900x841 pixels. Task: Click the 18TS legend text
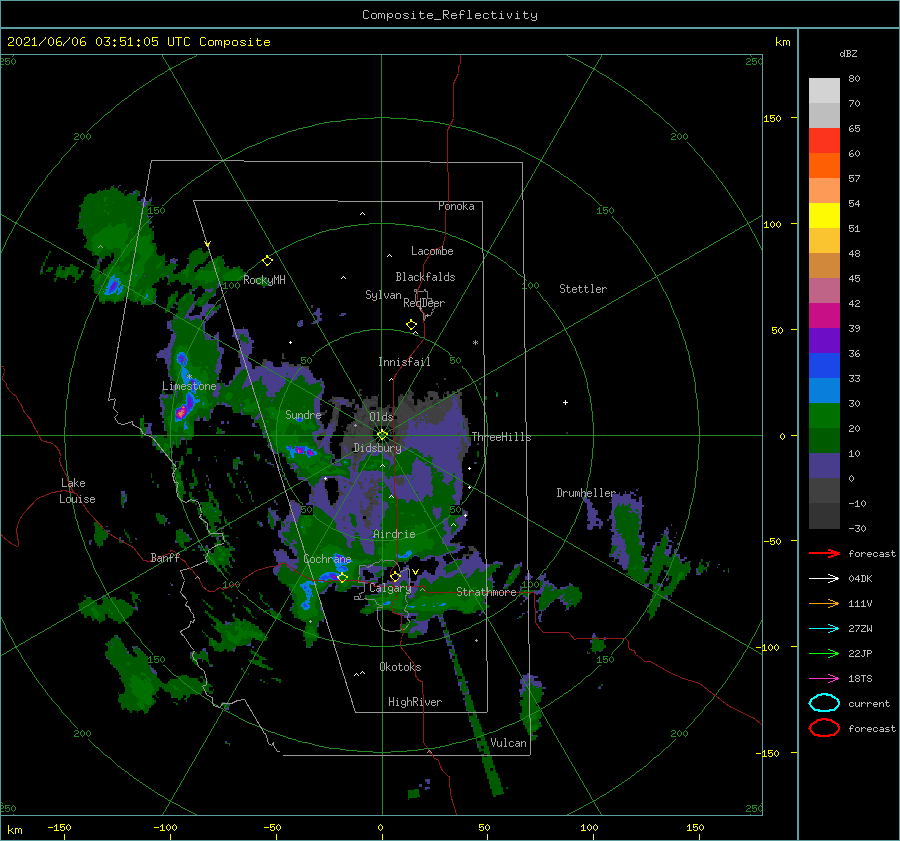(x=860, y=679)
